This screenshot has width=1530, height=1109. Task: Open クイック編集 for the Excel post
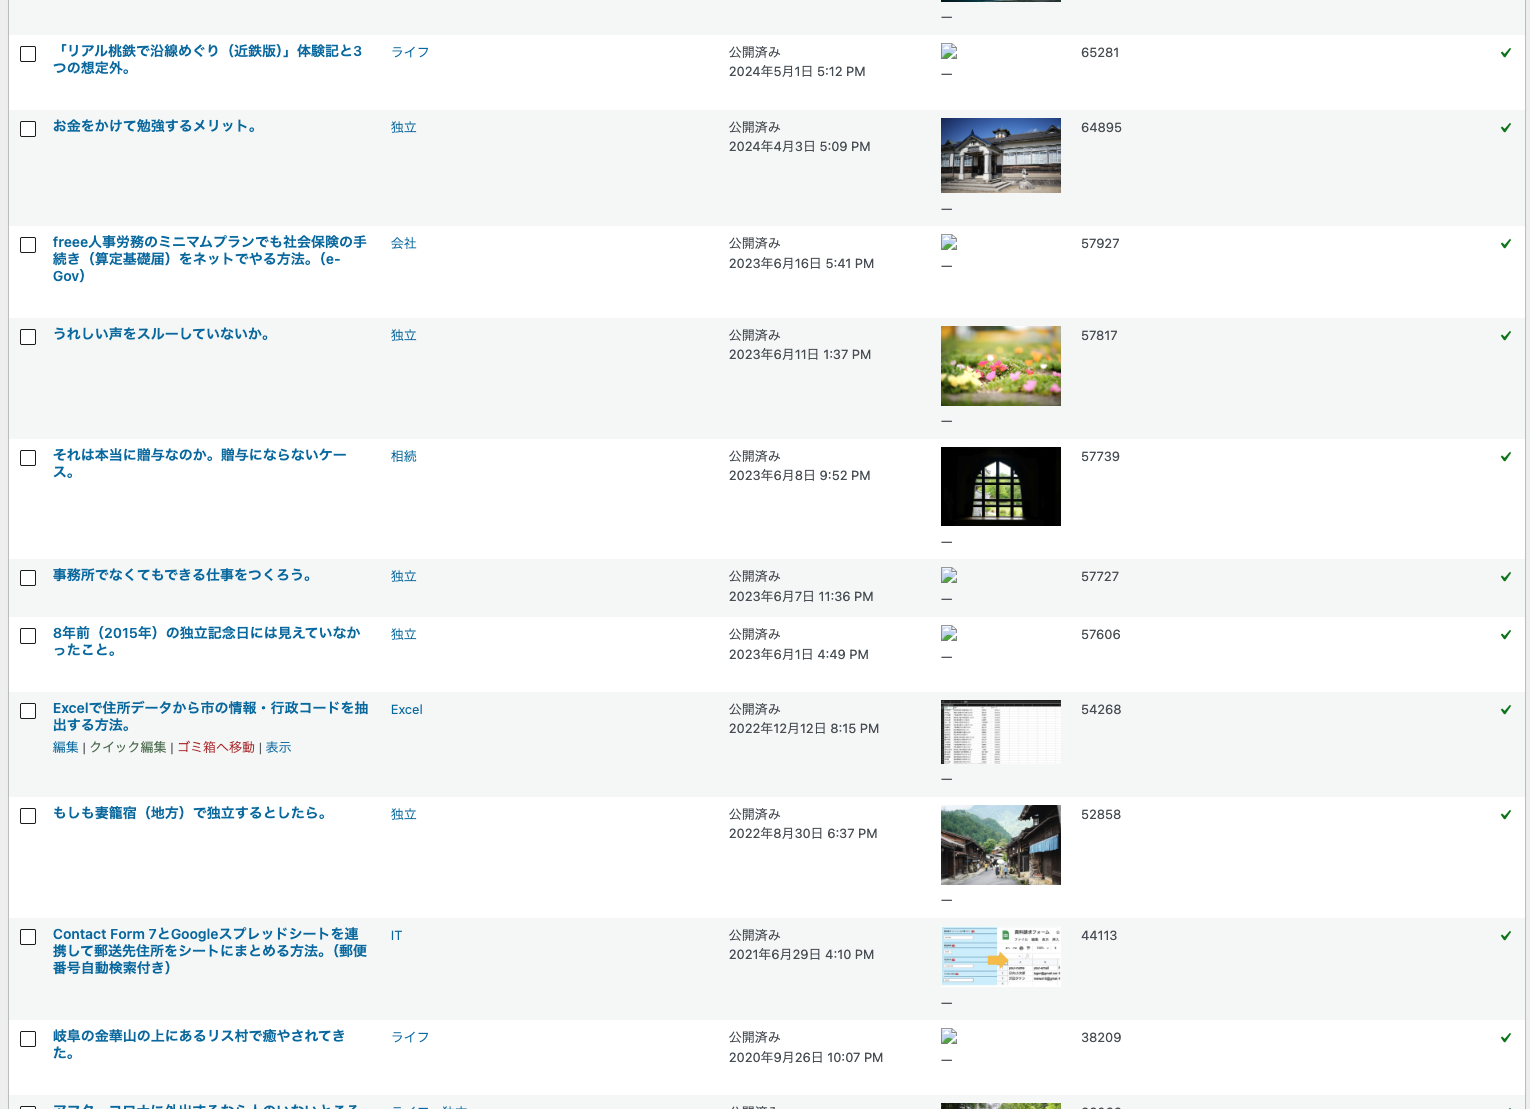click(128, 747)
